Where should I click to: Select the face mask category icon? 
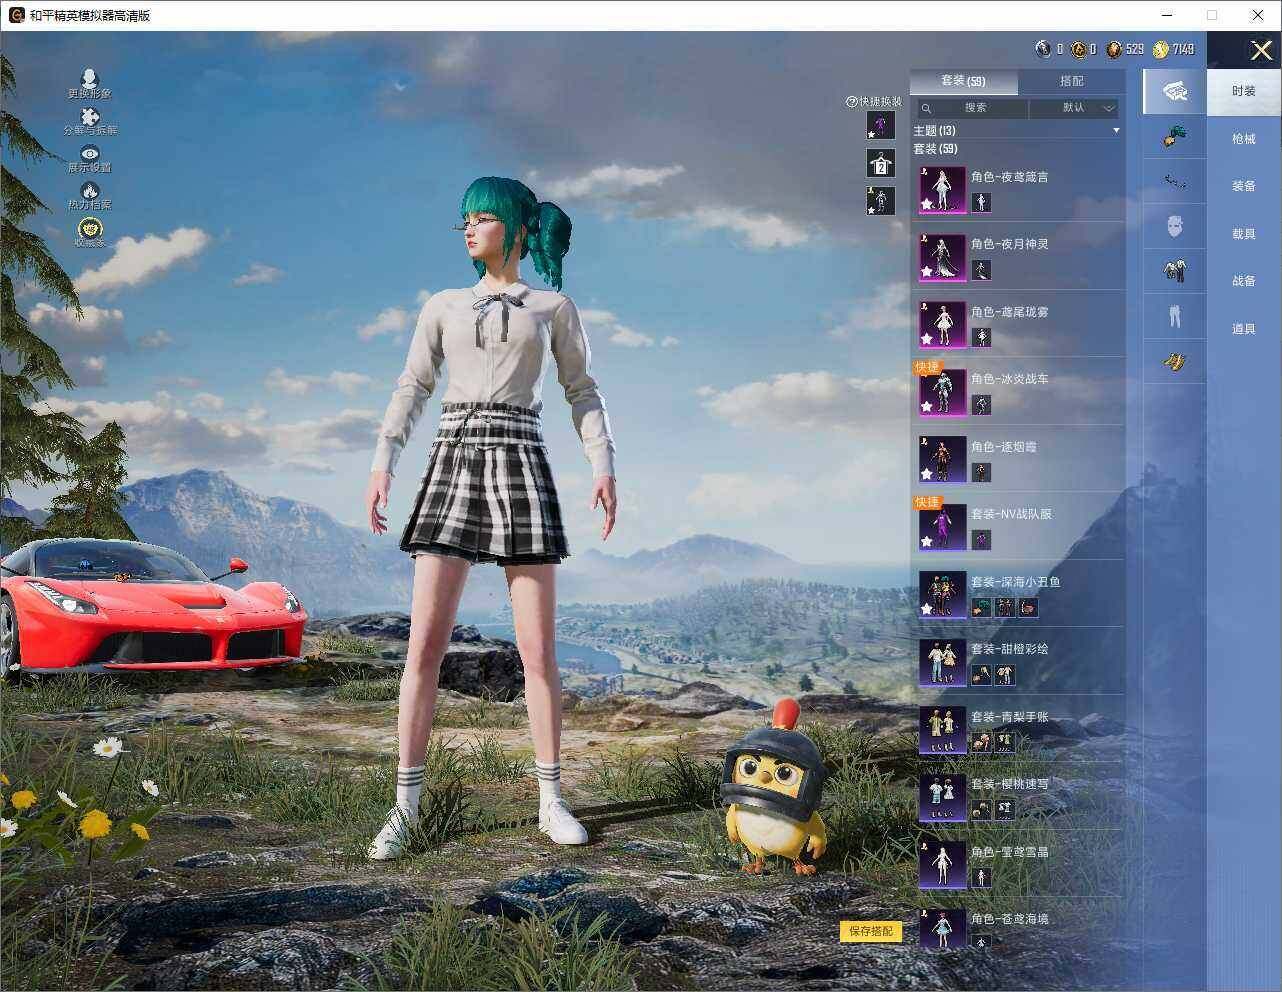tap(1174, 226)
